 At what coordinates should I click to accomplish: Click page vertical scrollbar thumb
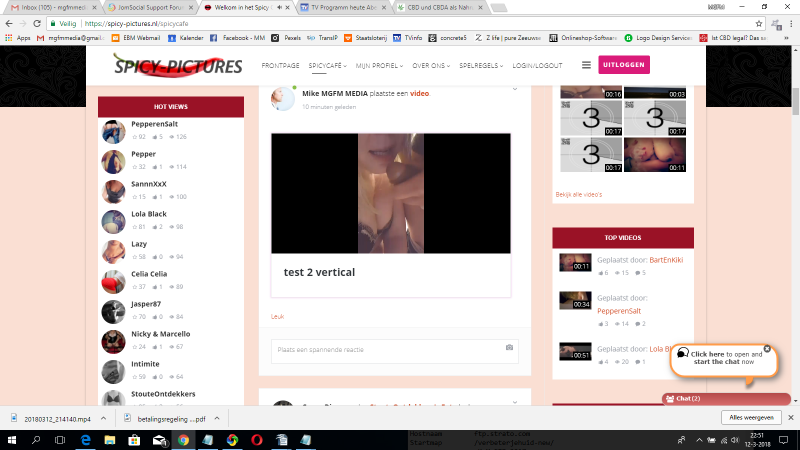click(795, 101)
